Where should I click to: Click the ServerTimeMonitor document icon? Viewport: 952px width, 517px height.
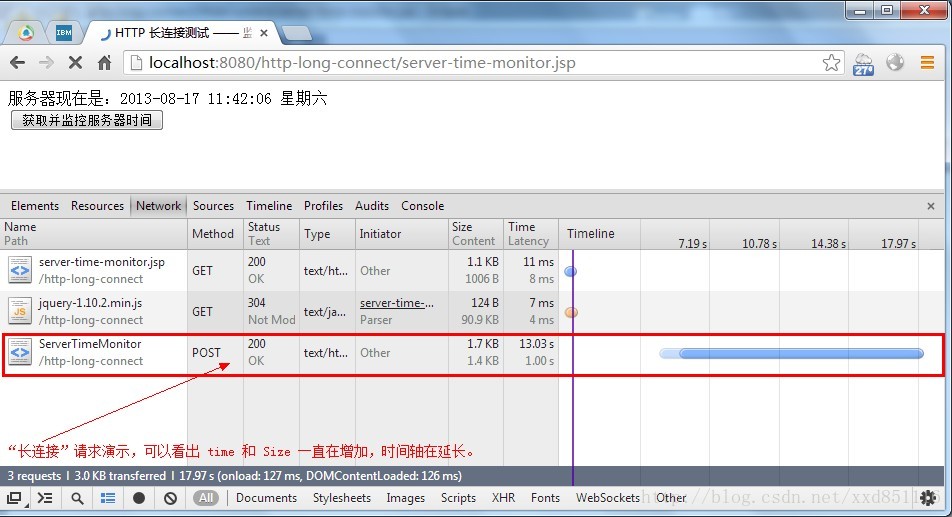coord(19,352)
